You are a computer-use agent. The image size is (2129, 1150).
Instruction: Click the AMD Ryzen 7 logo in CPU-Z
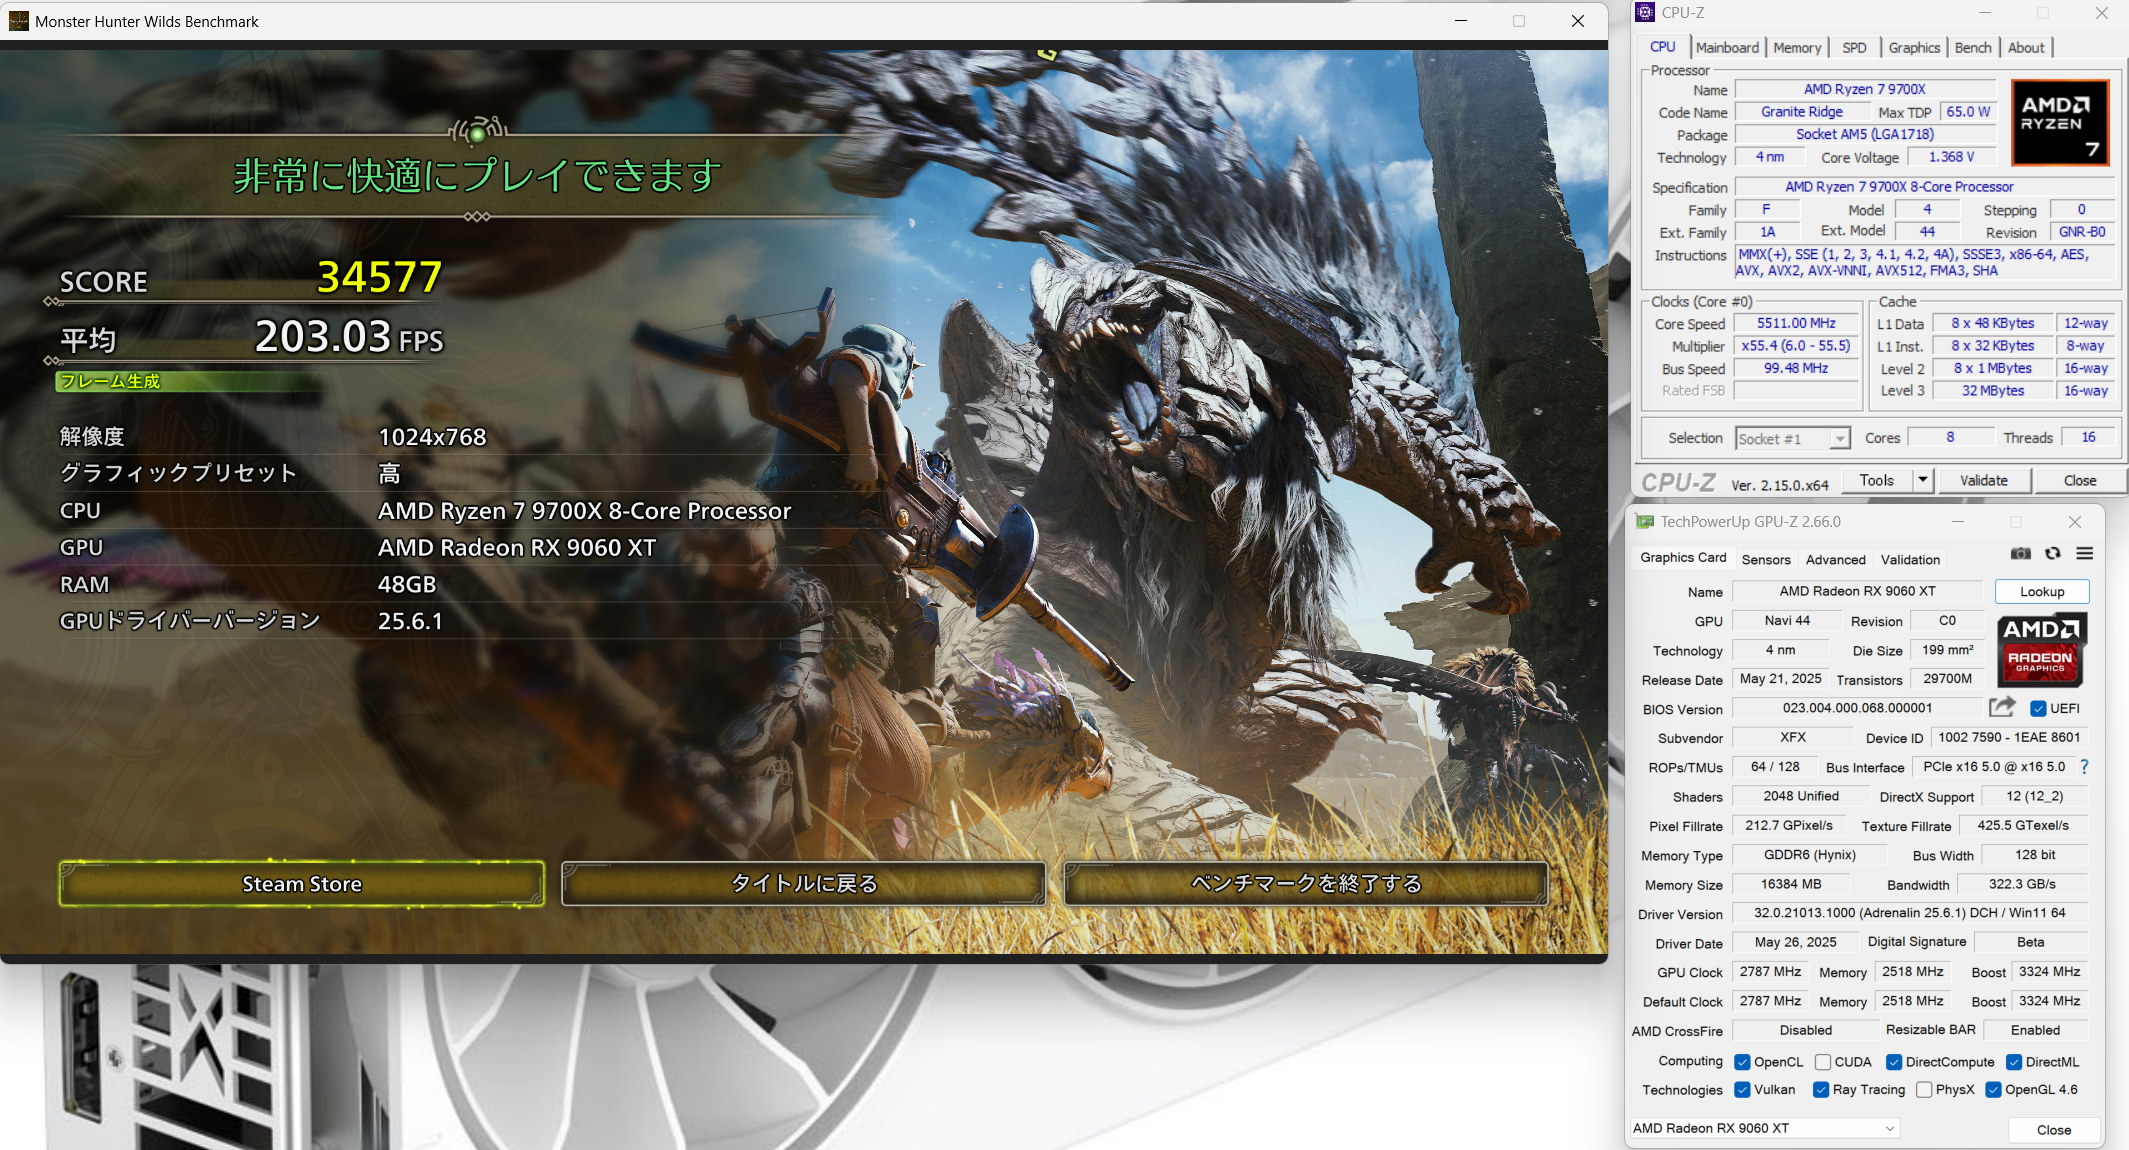(x=2060, y=122)
